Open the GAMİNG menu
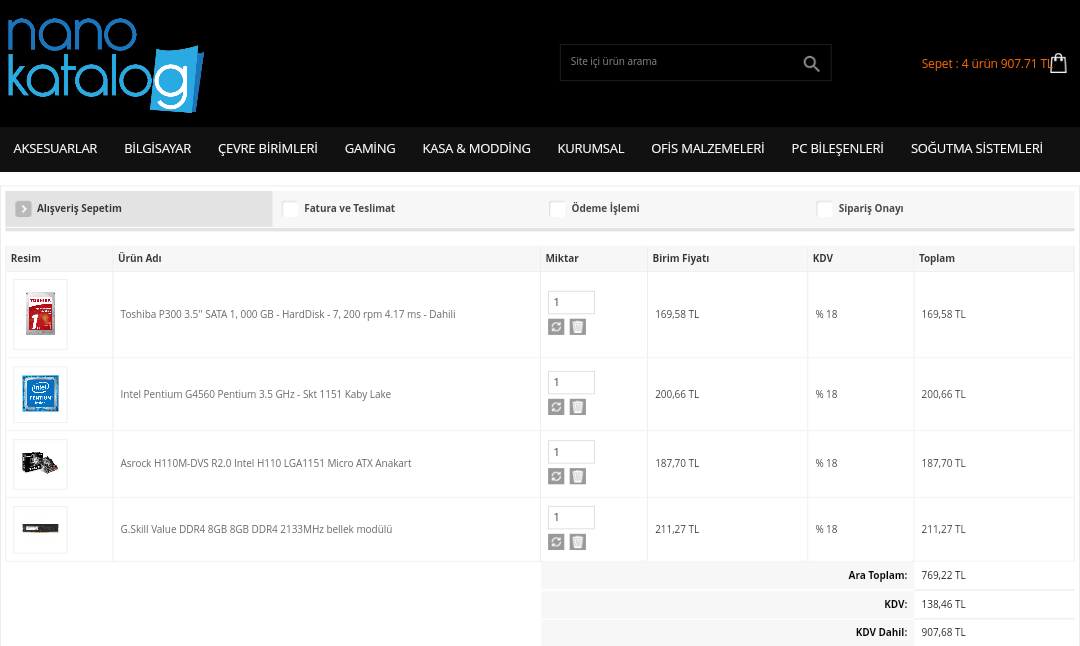This screenshot has height=646, width=1080. [x=370, y=149]
